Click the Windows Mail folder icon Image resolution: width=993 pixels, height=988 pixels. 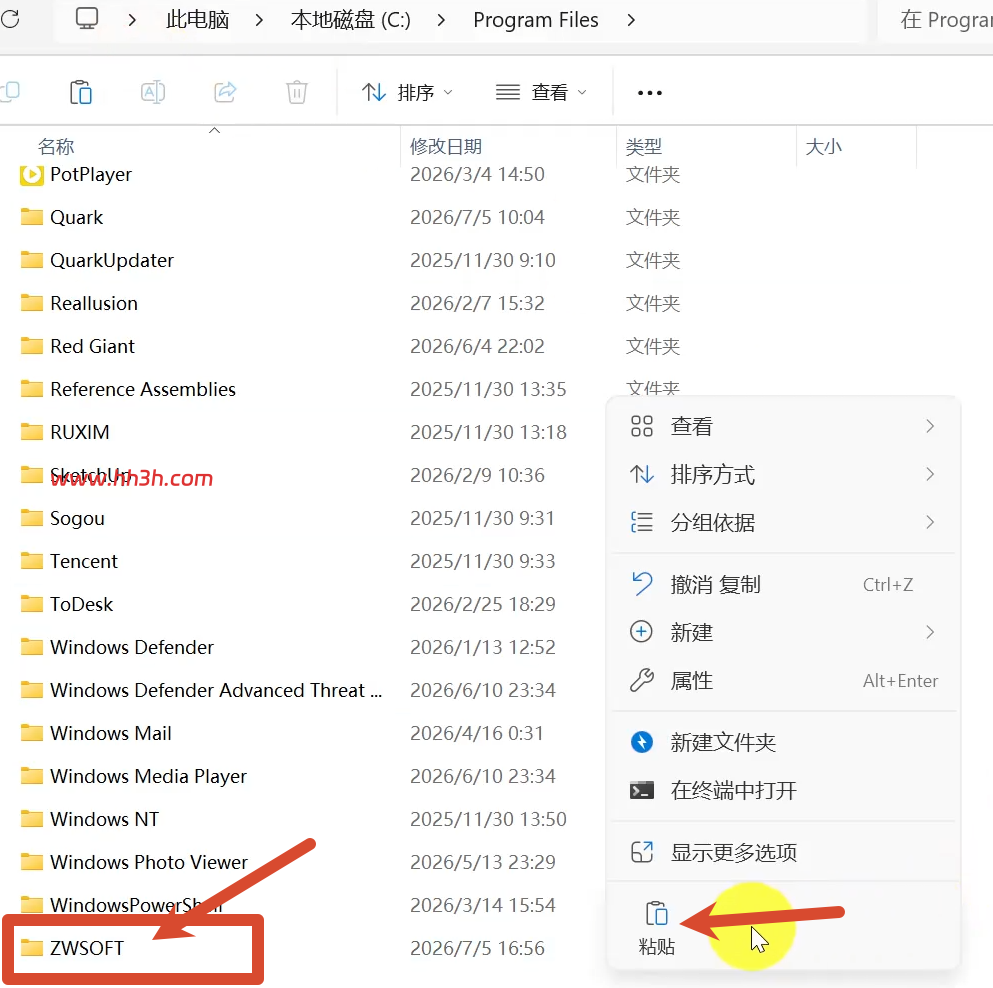tap(32, 733)
